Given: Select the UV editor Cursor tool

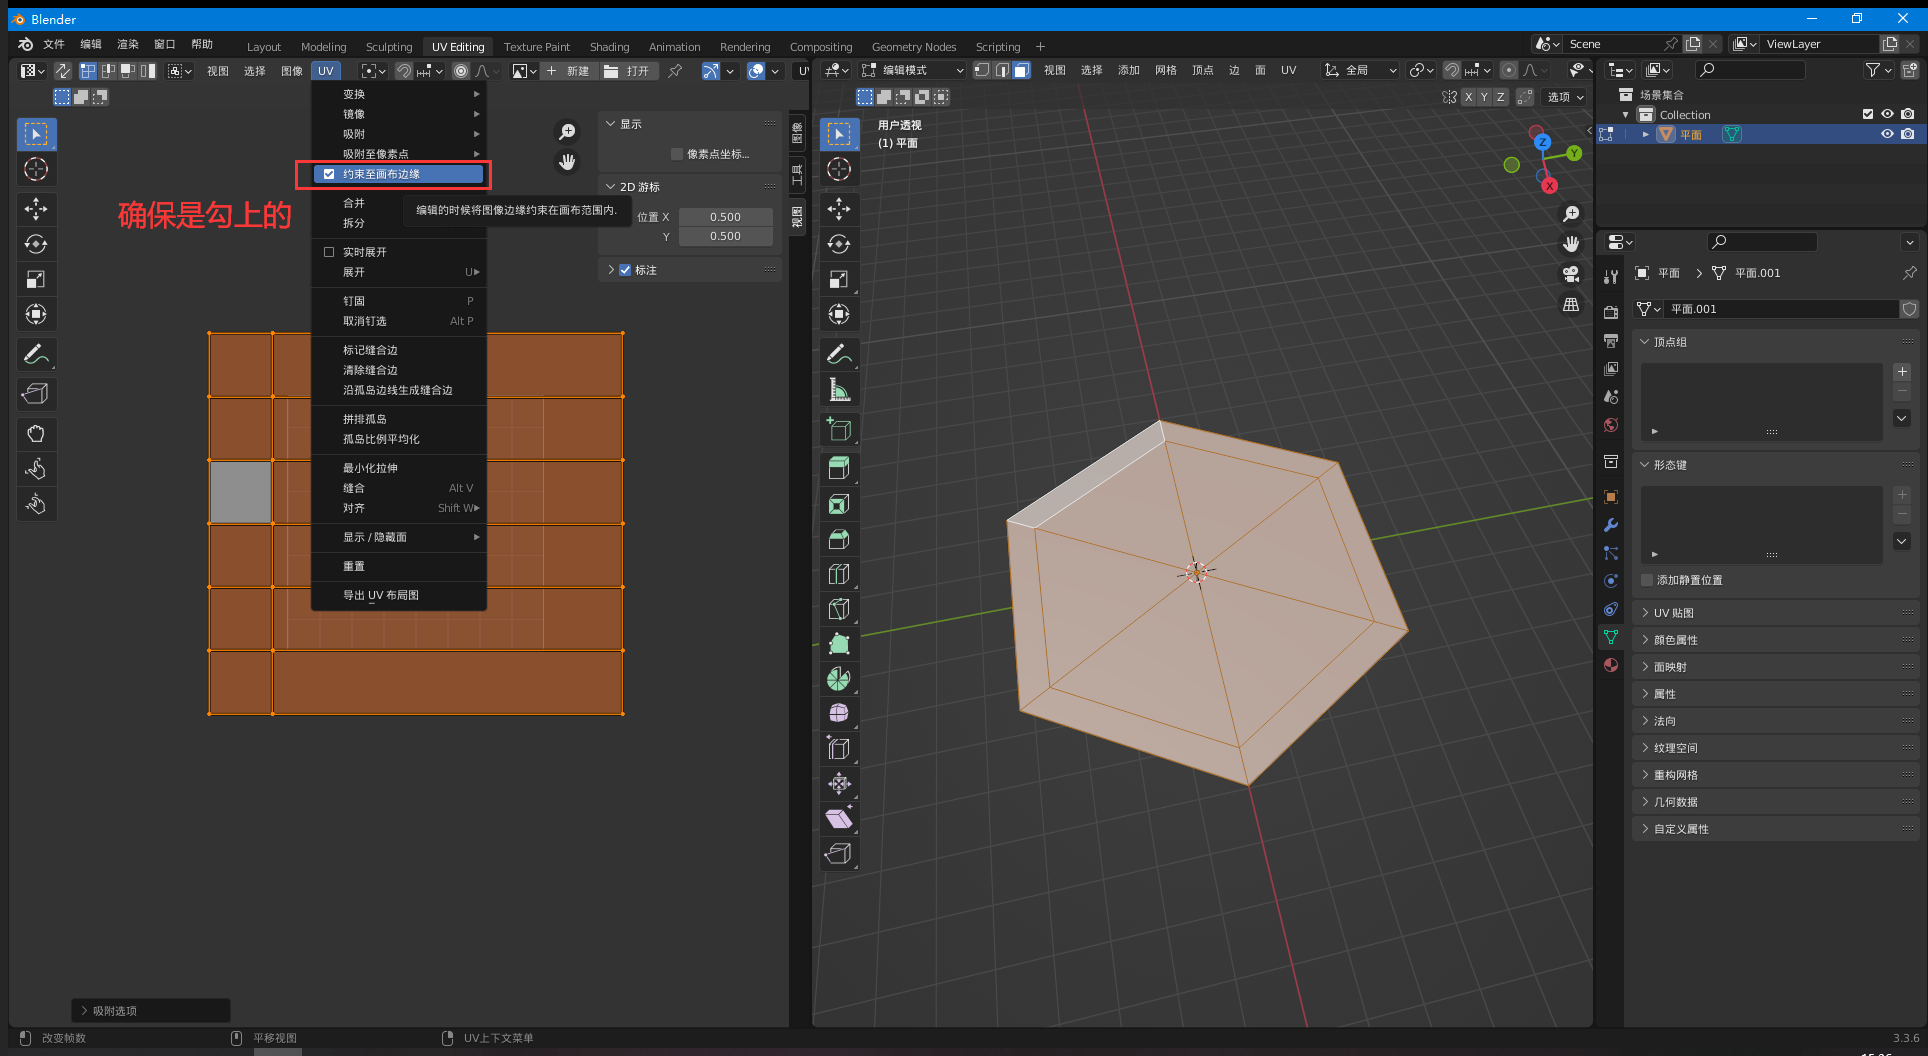Looking at the screenshot, I should [36, 169].
